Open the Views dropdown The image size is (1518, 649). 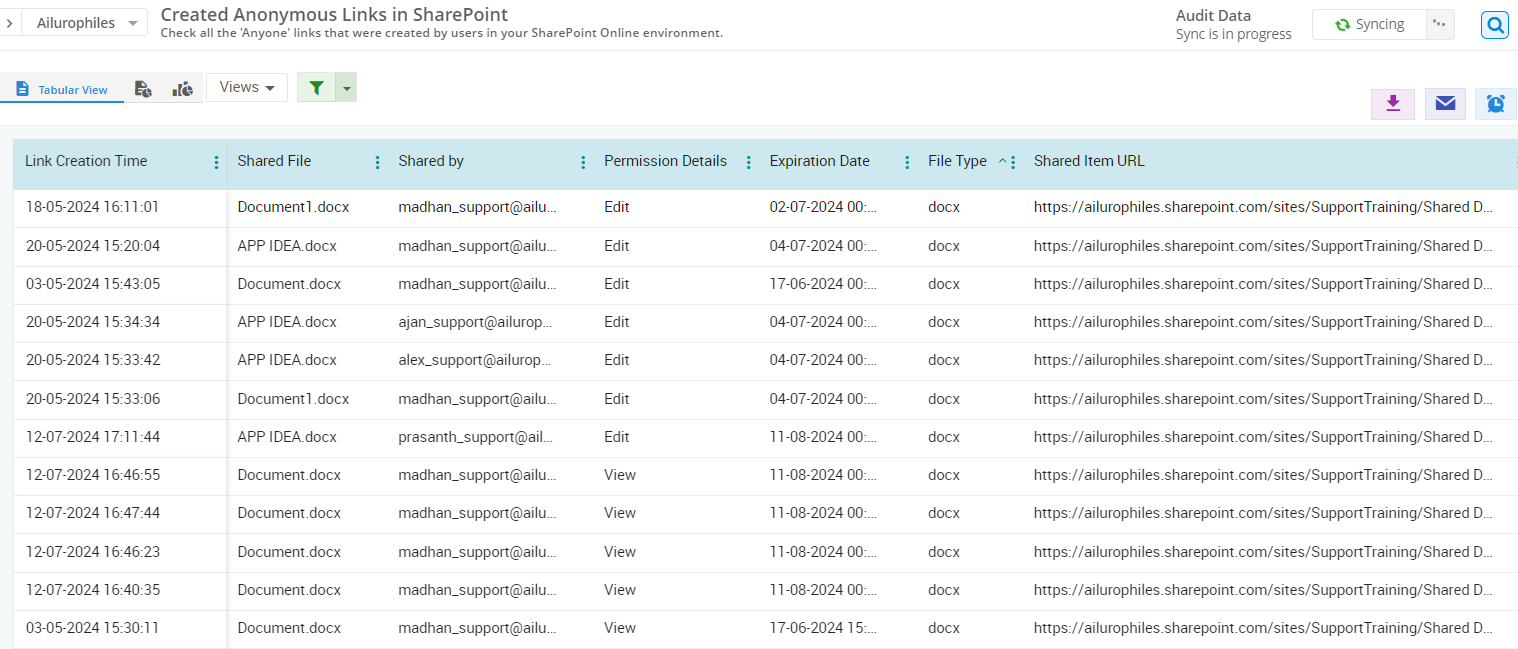tap(247, 87)
